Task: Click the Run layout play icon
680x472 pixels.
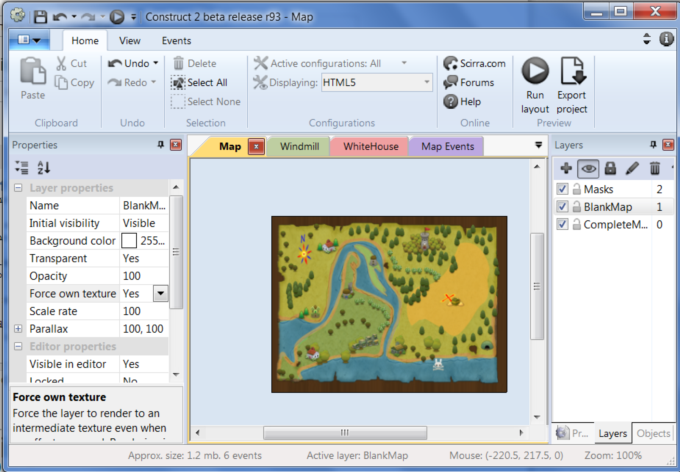Action: pos(535,70)
